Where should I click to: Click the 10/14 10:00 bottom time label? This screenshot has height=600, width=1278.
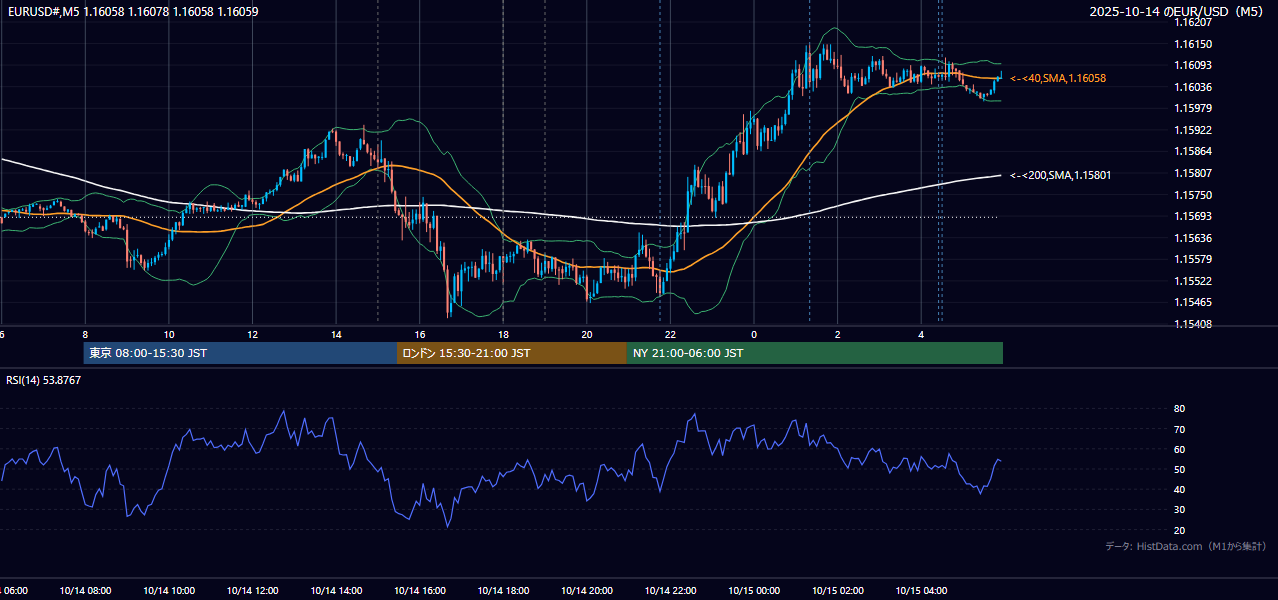[x=169, y=590]
